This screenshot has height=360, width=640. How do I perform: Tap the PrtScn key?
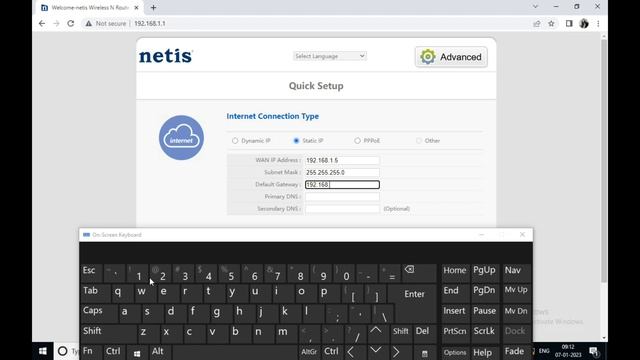tap(455, 333)
